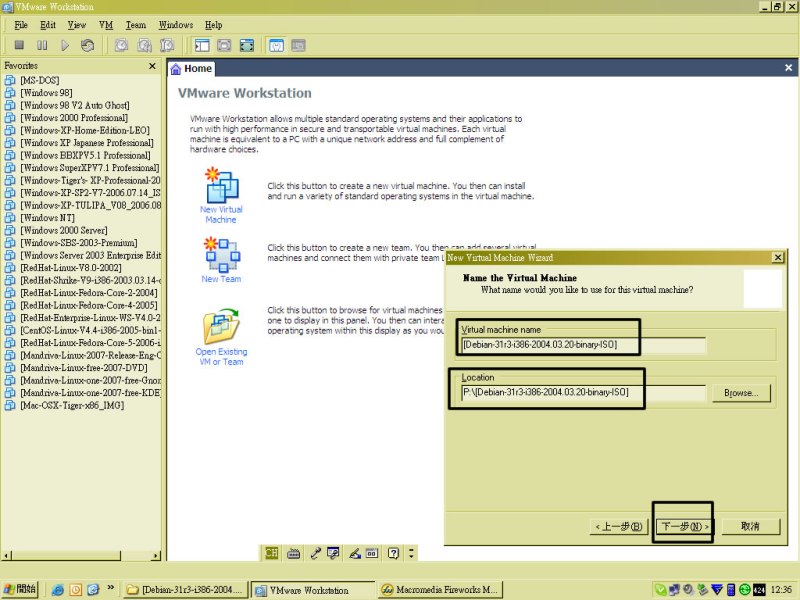
Task: Click the Browse... button in the wizard
Action: pyautogui.click(x=741, y=393)
